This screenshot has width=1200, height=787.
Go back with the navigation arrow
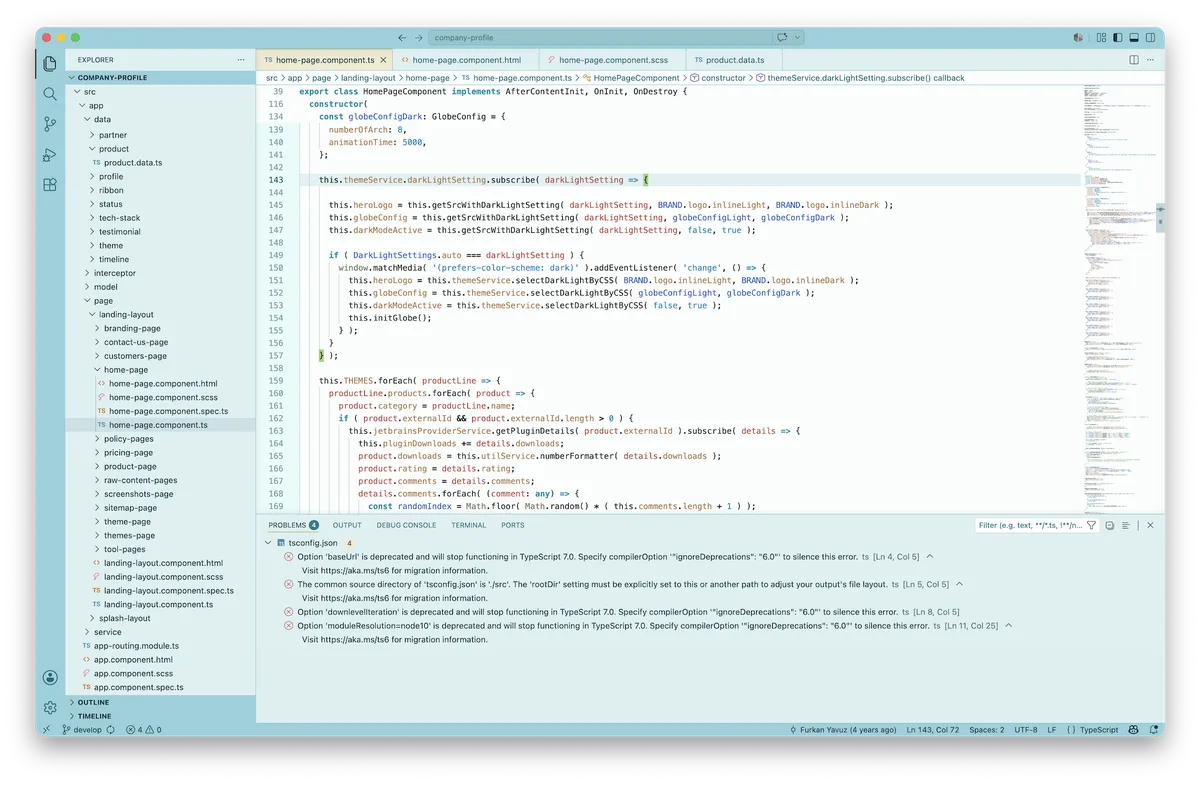tap(402, 38)
